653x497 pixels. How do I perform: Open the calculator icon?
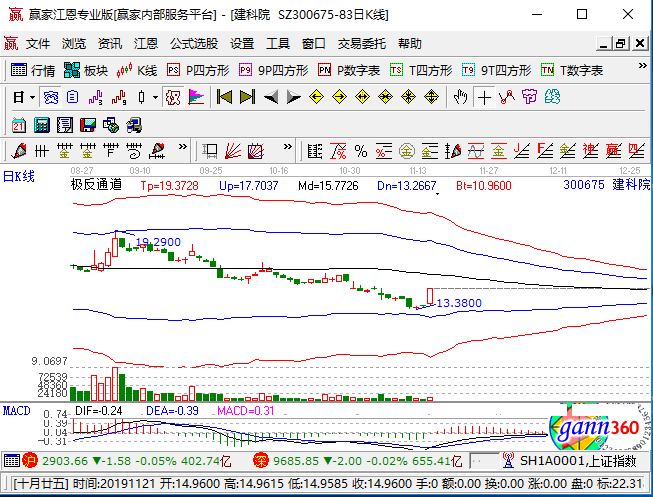pos(42,125)
